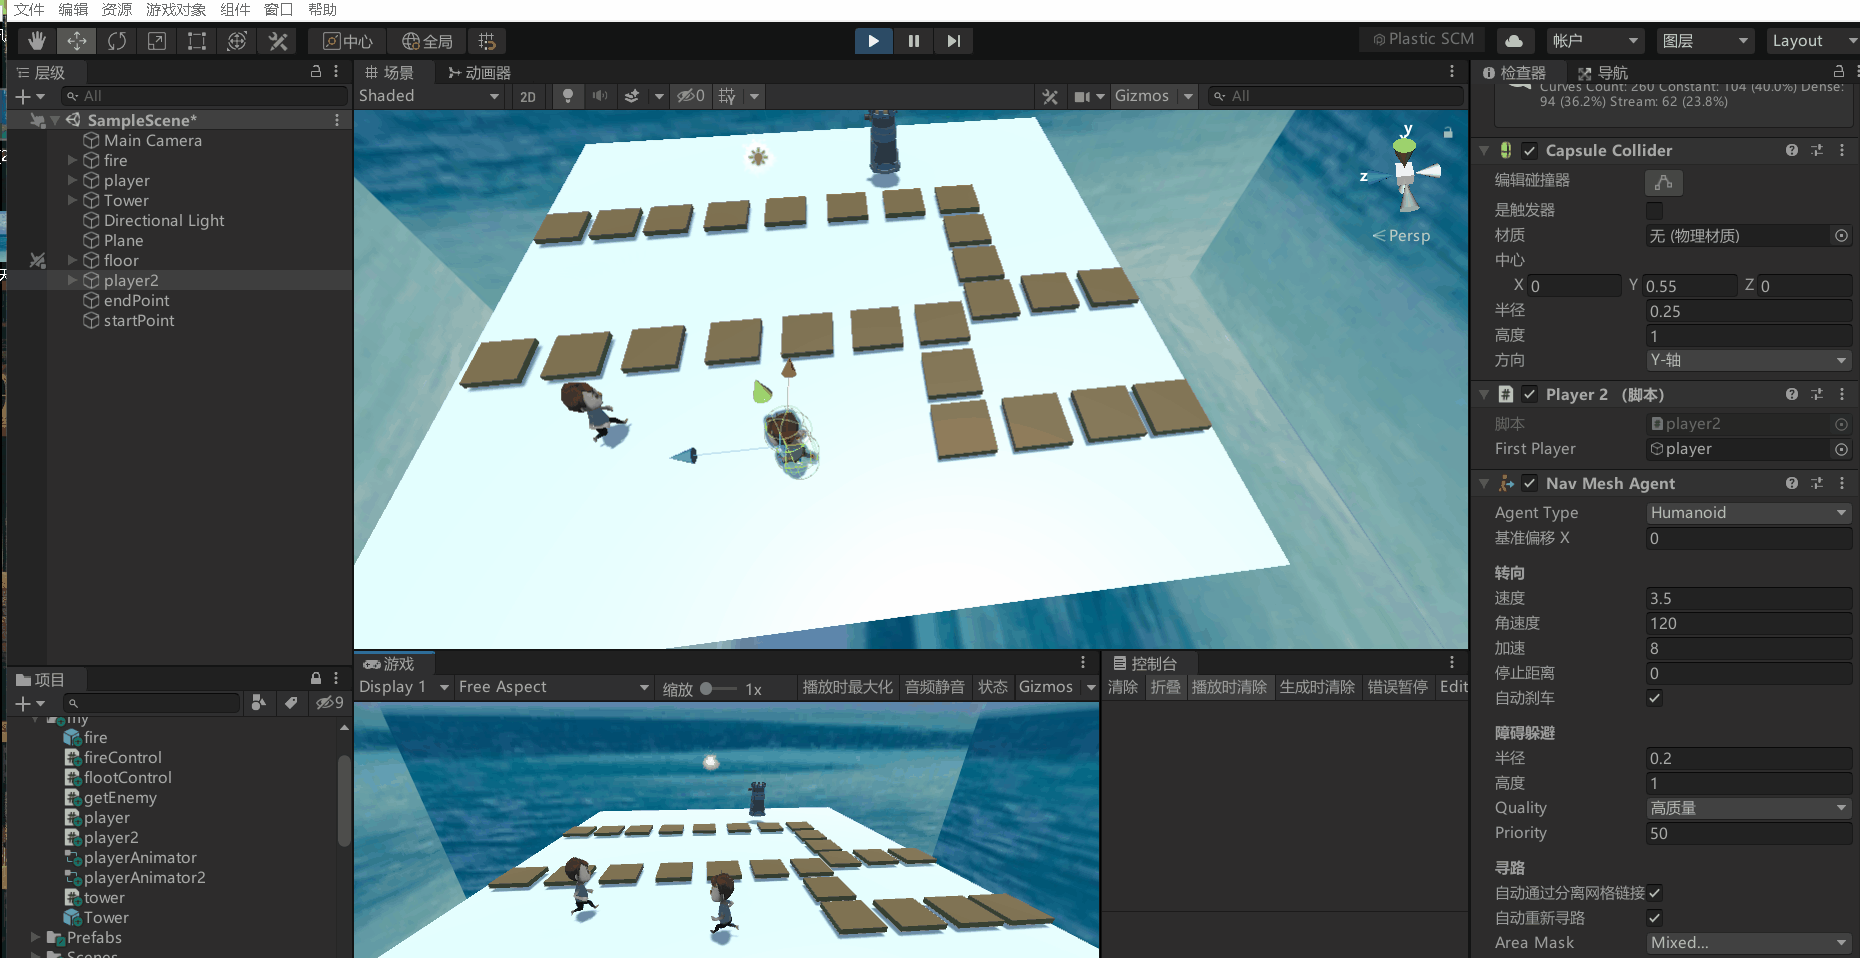Toggle scene grid display icon
This screenshot has height=958, width=1860.
click(x=728, y=96)
